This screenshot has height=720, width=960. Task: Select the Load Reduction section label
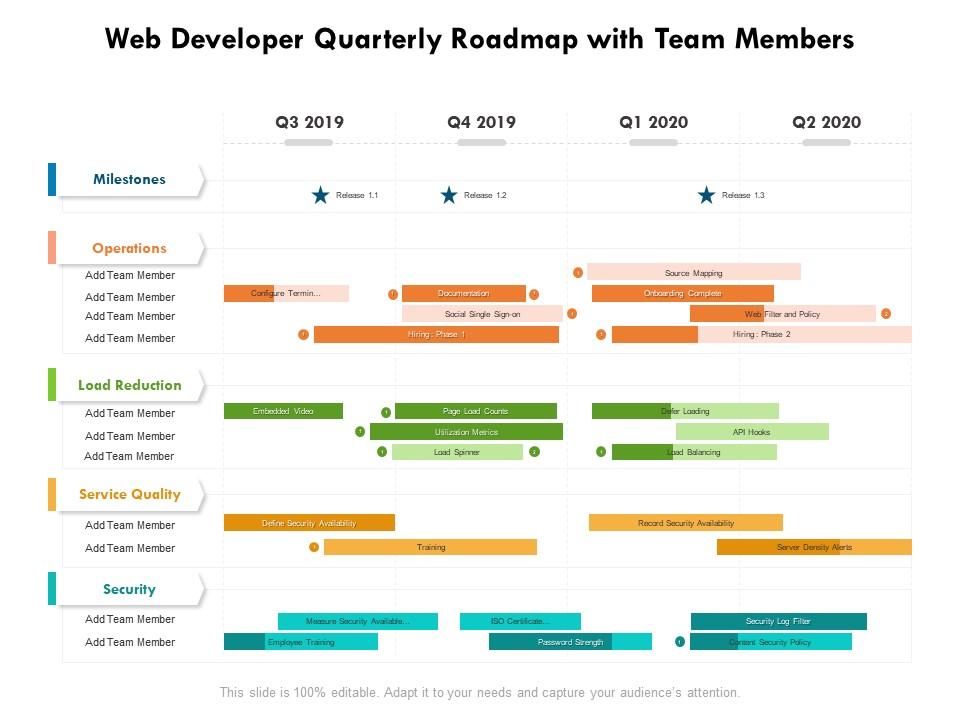point(130,385)
